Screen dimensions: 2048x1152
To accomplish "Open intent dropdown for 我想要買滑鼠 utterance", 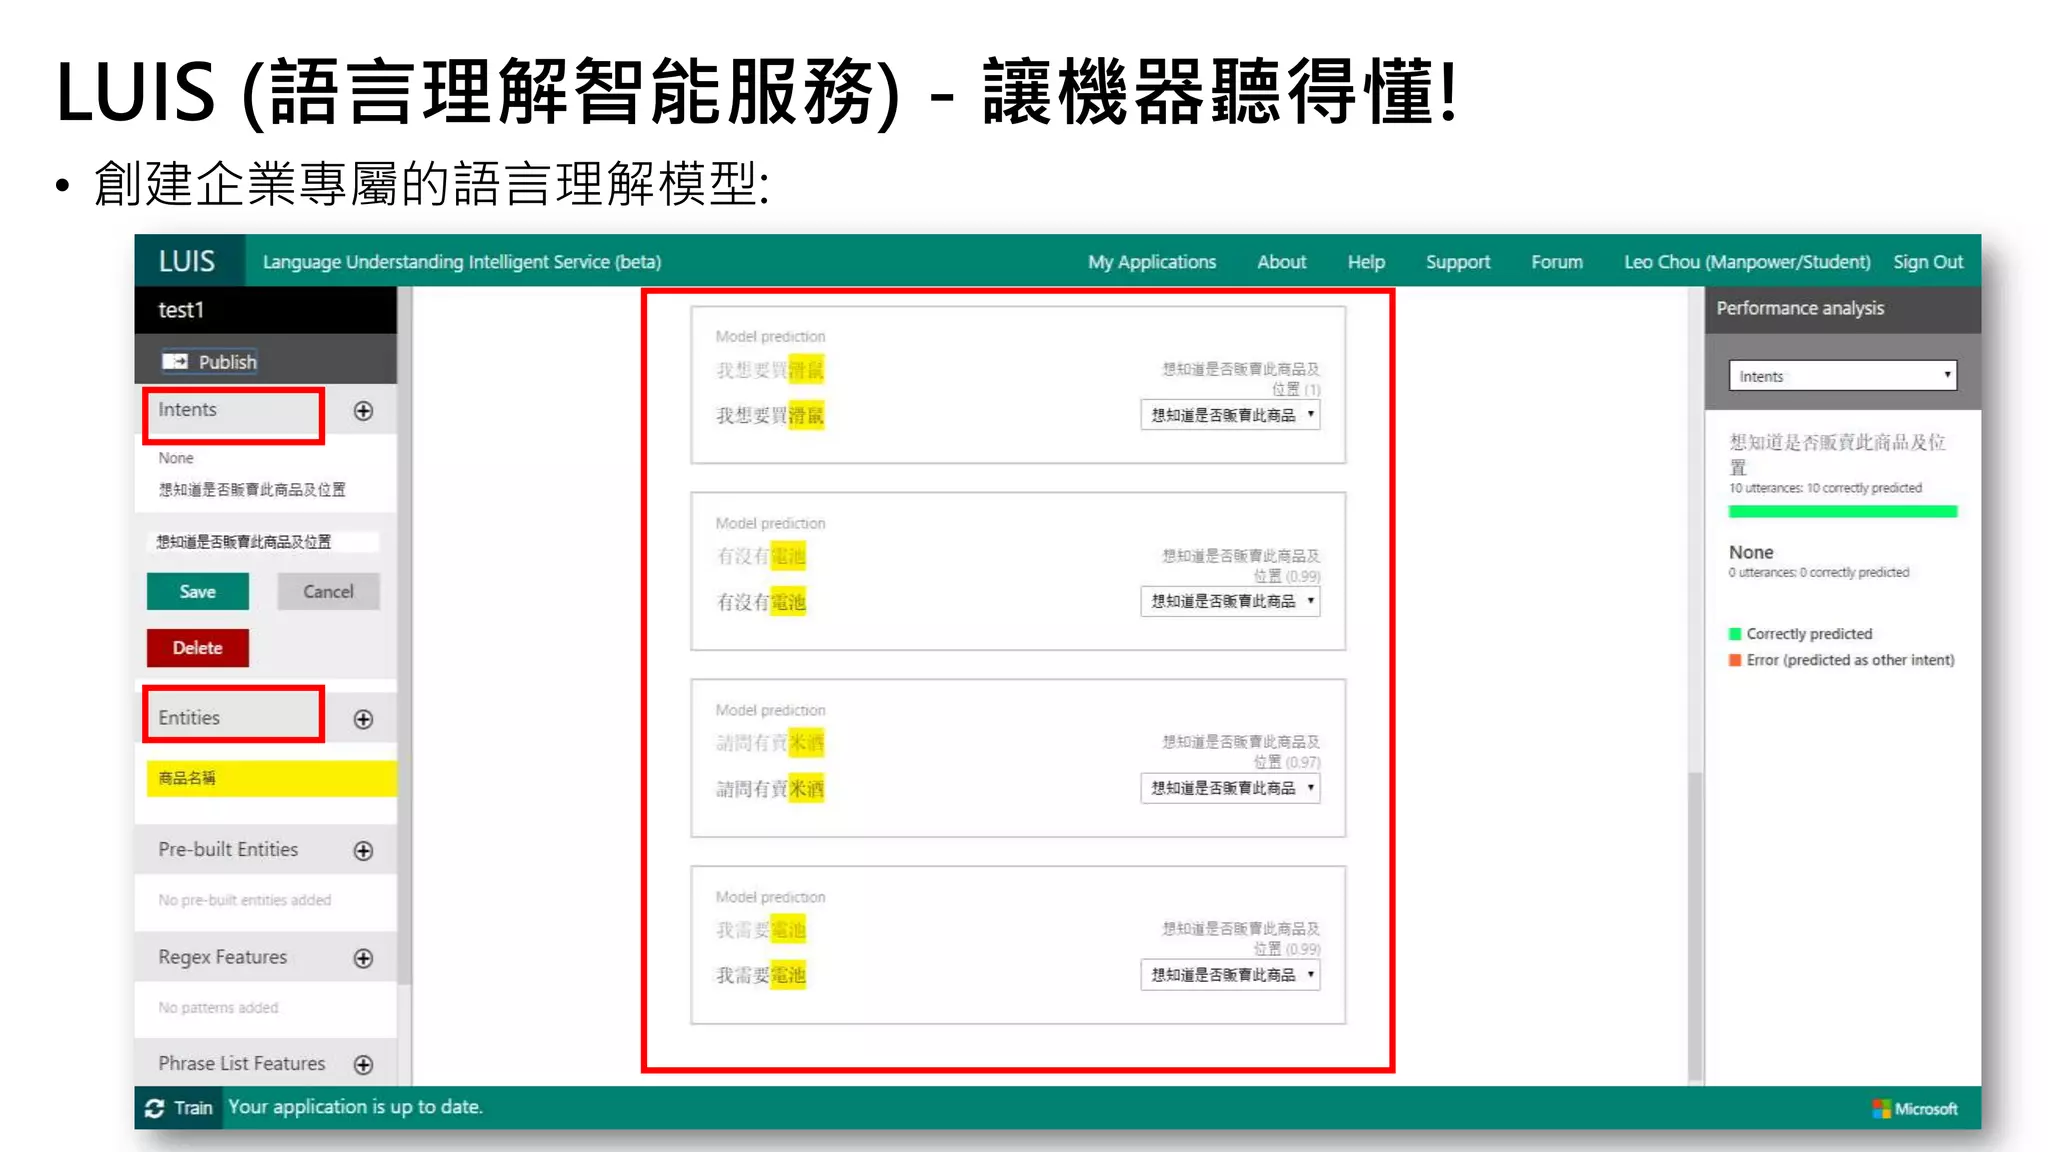I will click(x=1230, y=415).
